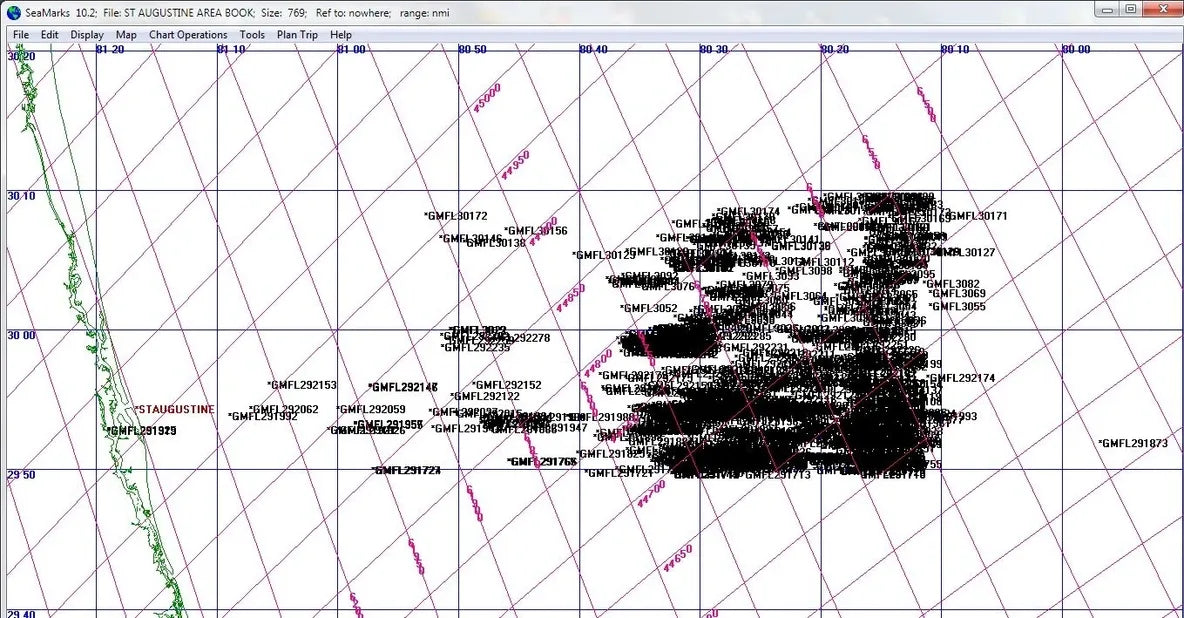Open the Chart Operations menu
Viewport: 1184px width, 618px height.
click(x=188, y=35)
